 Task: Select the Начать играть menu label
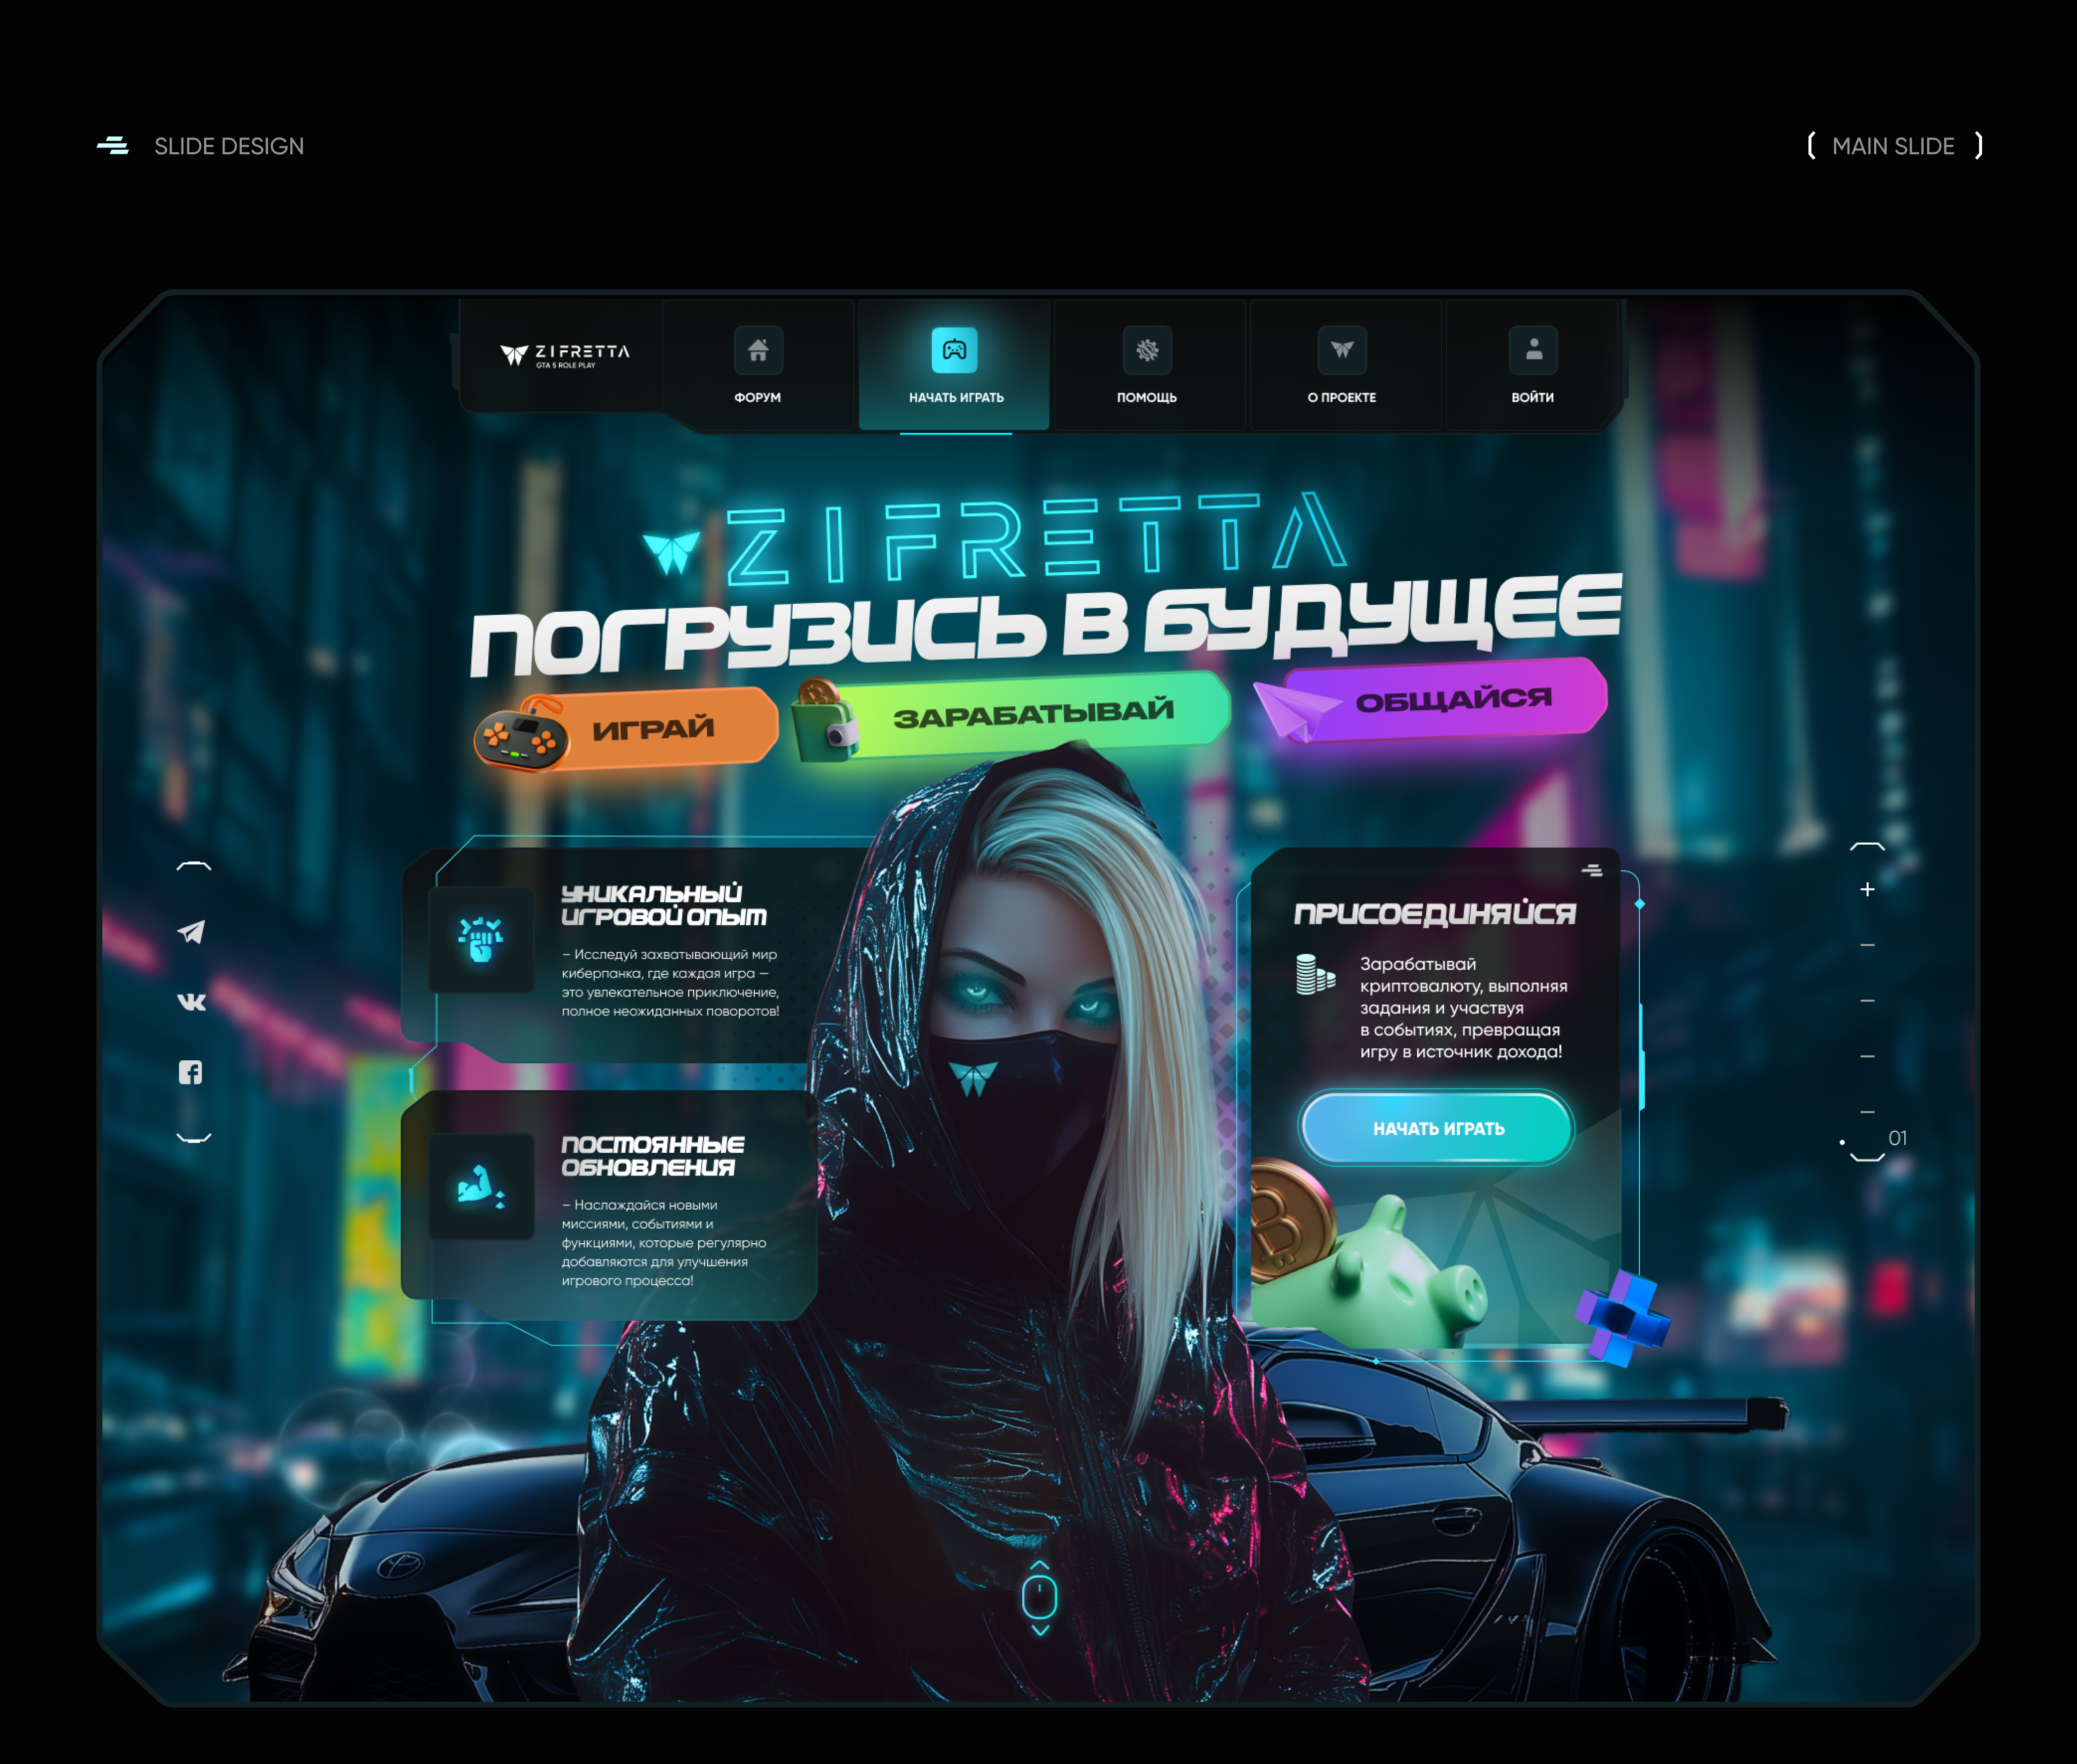coord(956,398)
